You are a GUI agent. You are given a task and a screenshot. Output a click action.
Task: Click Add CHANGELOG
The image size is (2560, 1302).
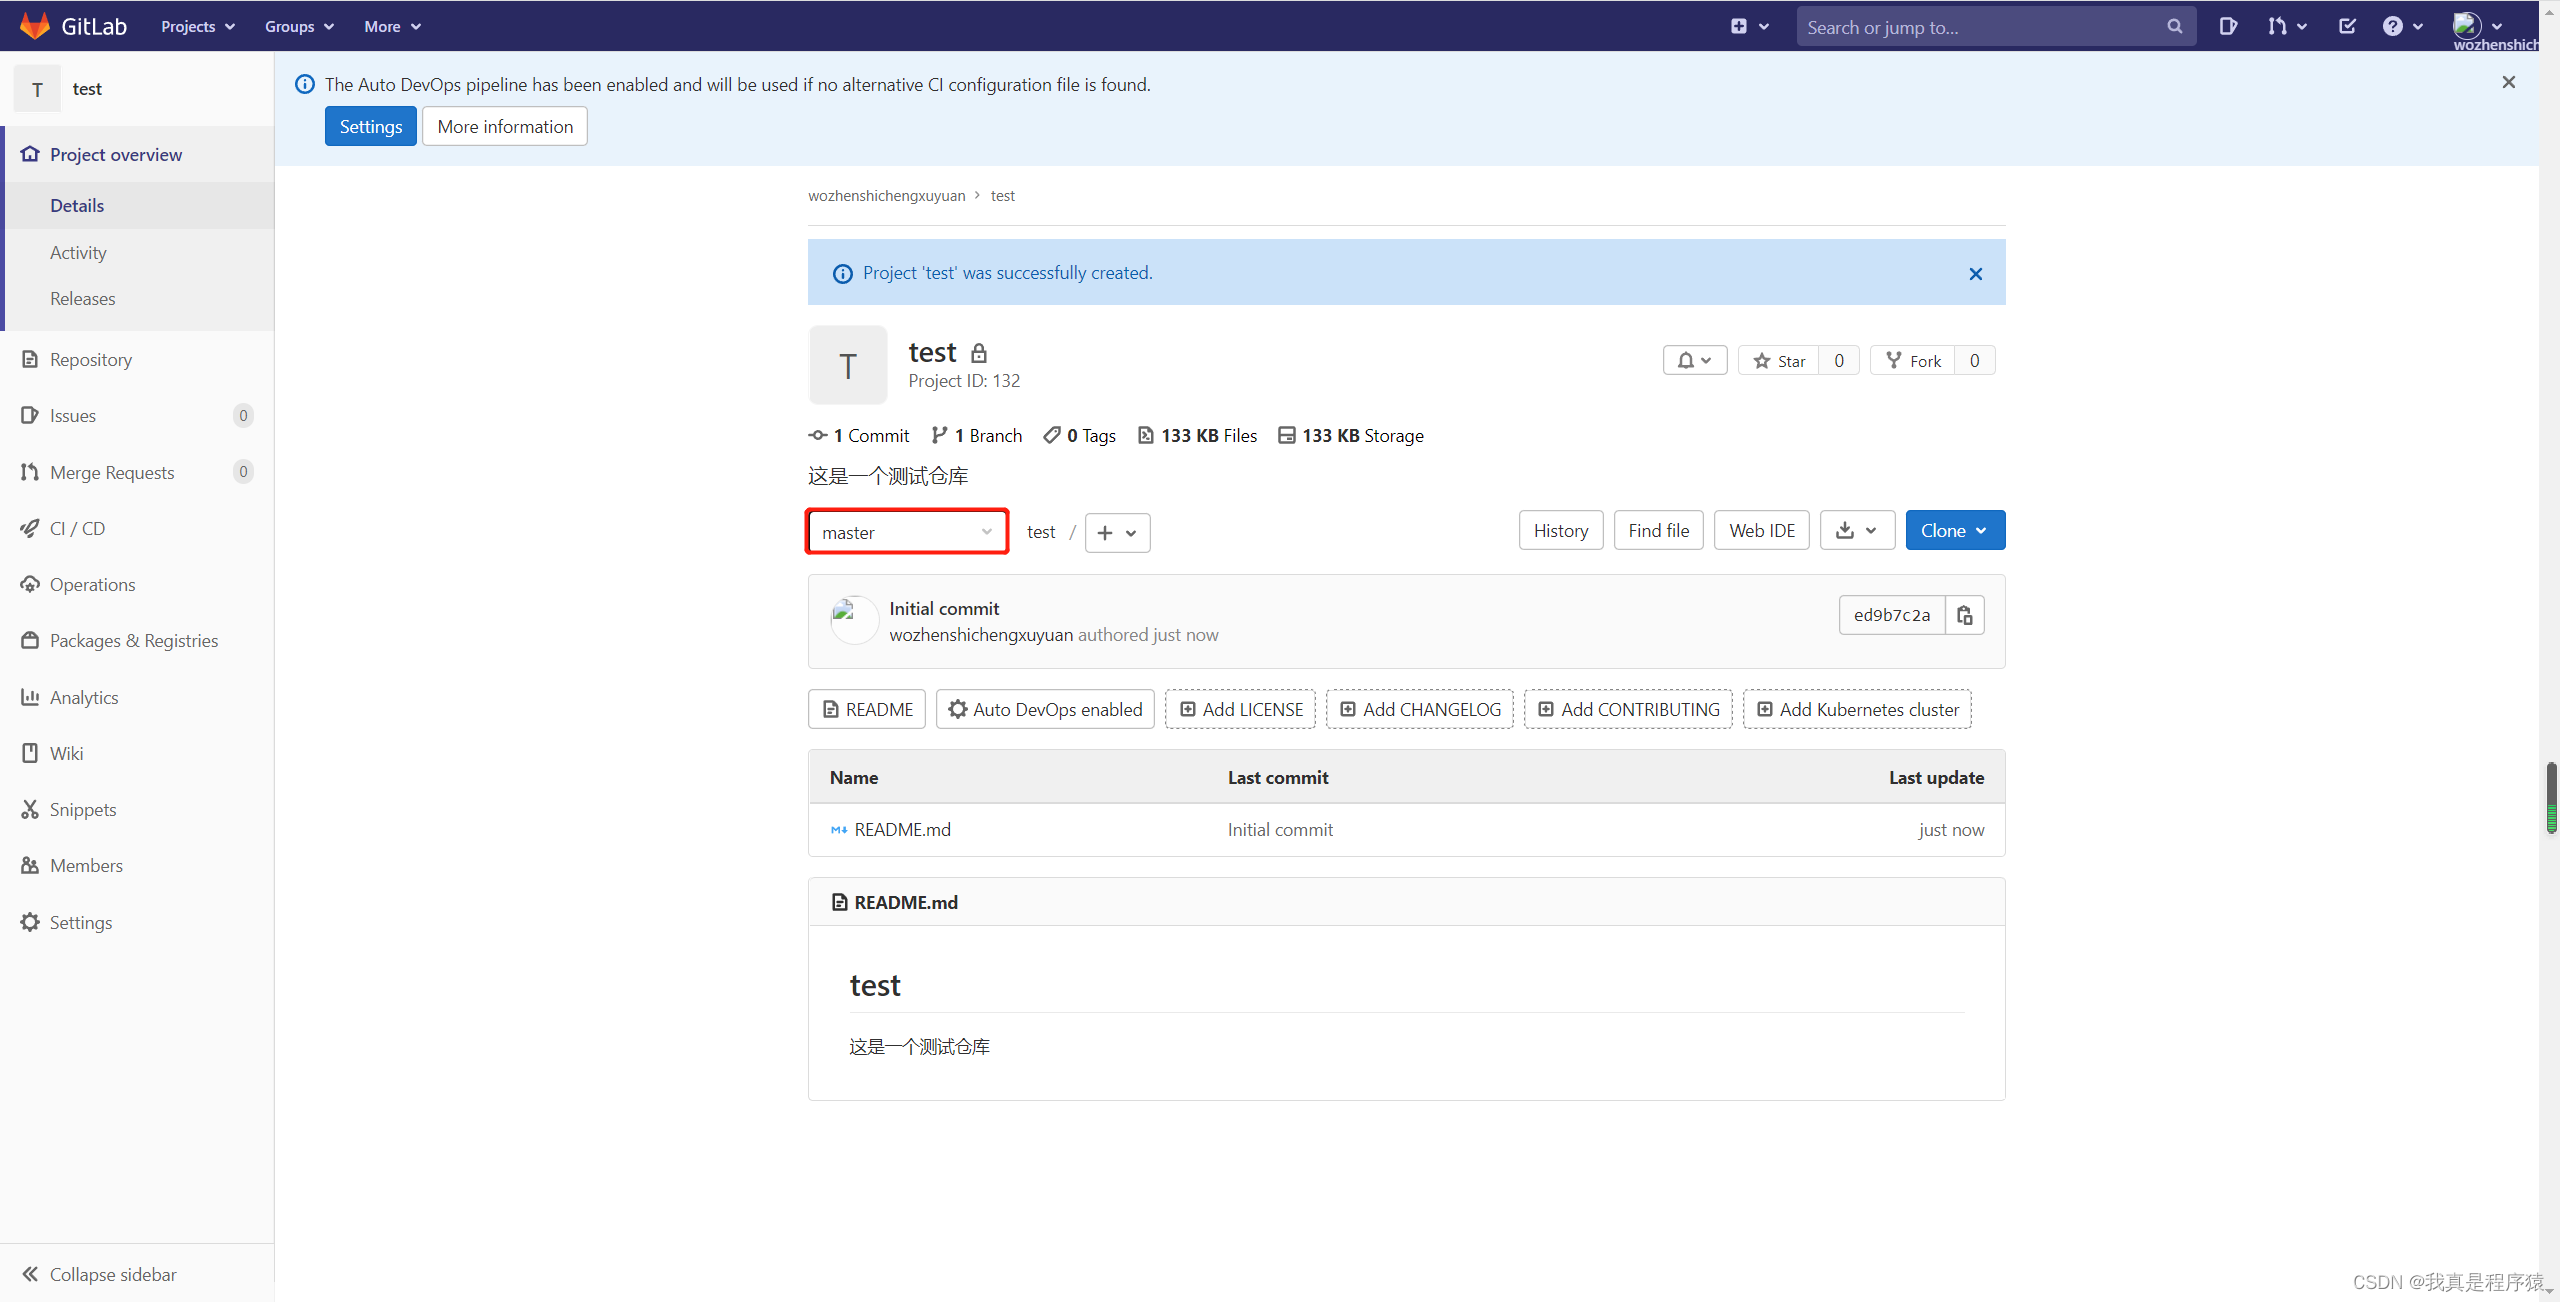pyautogui.click(x=1420, y=709)
